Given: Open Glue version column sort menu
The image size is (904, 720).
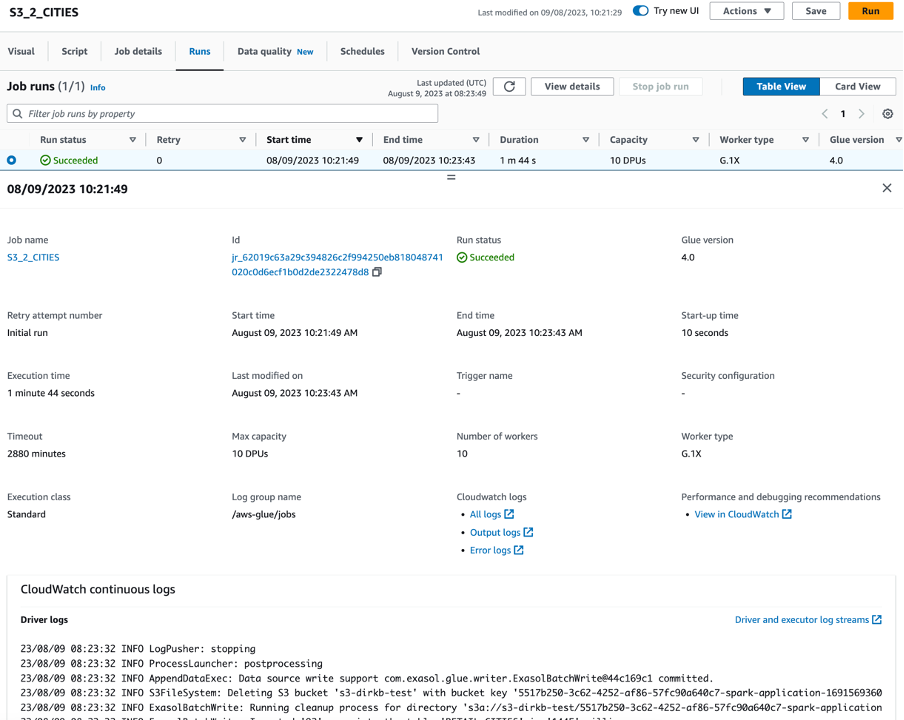Looking at the screenshot, I should 899,140.
